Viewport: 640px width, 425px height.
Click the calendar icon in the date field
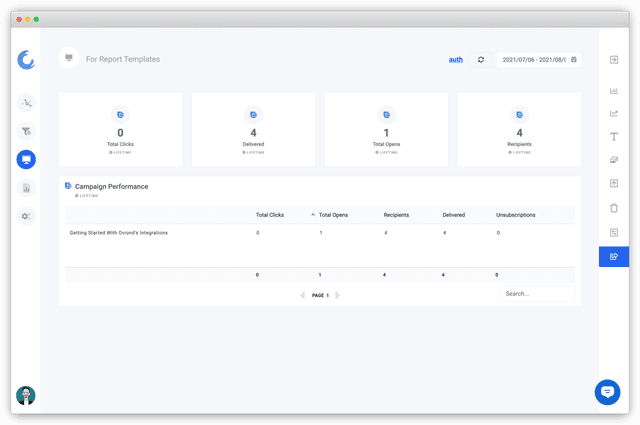pos(573,60)
